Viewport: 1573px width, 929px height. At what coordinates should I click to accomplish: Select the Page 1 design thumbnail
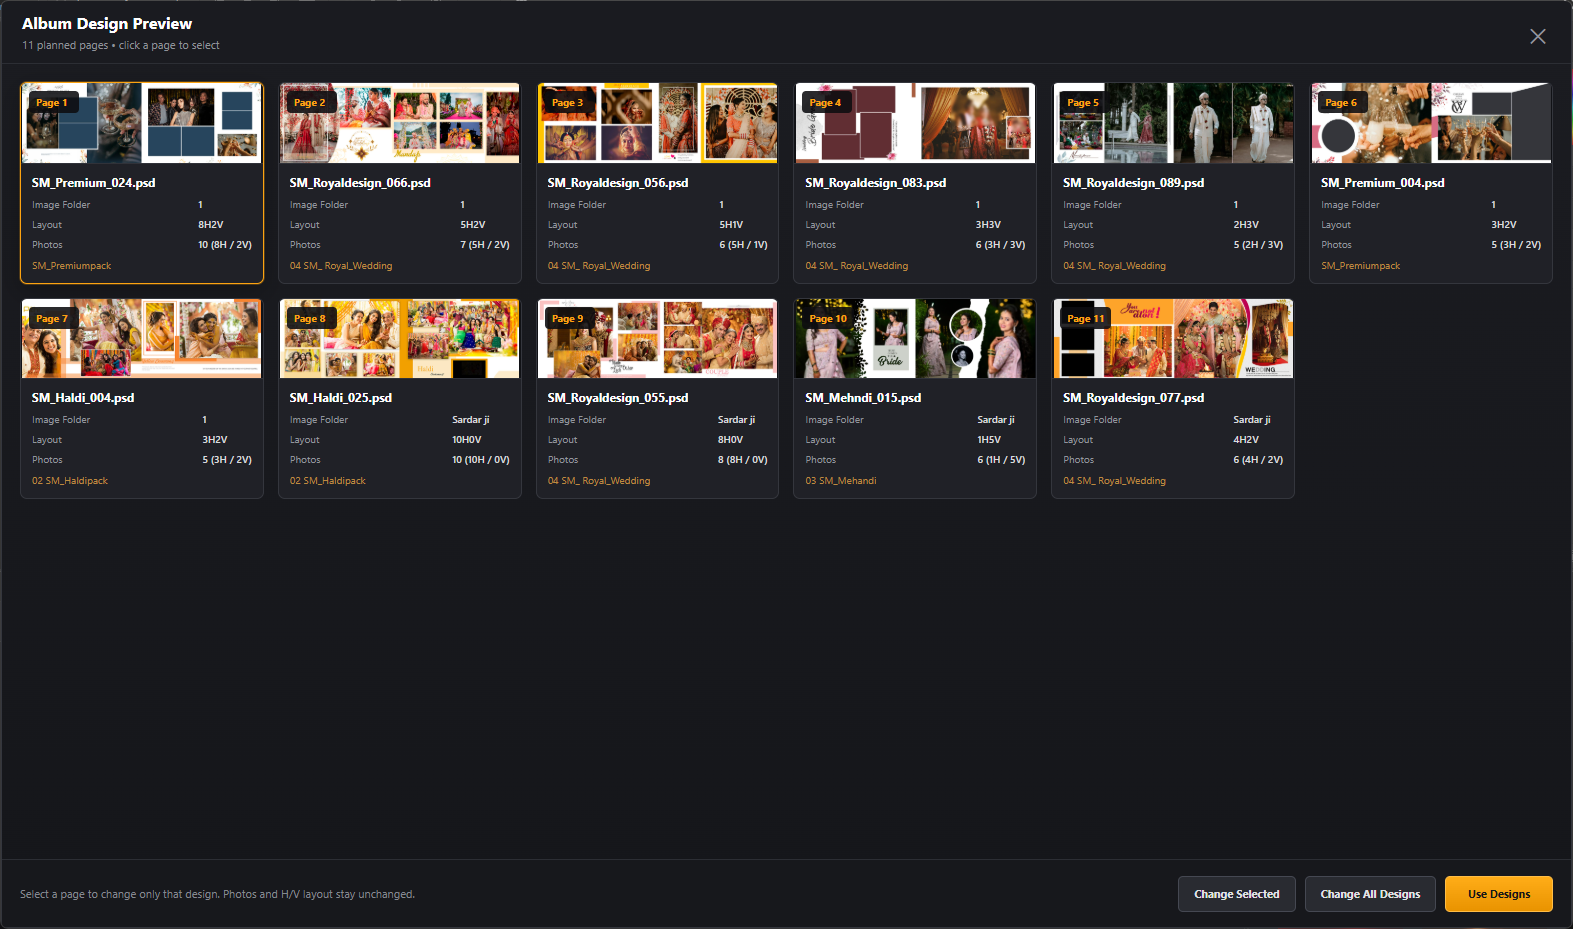pos(142,123)
